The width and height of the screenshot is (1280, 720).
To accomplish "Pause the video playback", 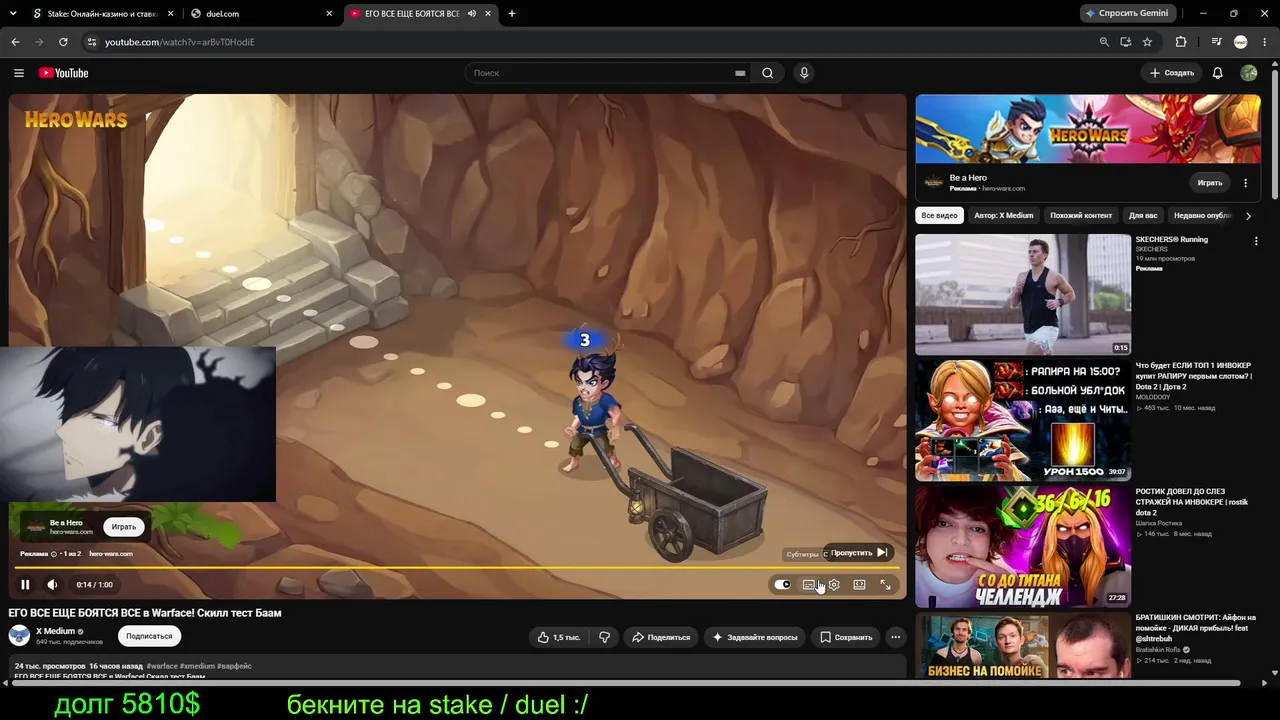I will click(25, 585).
